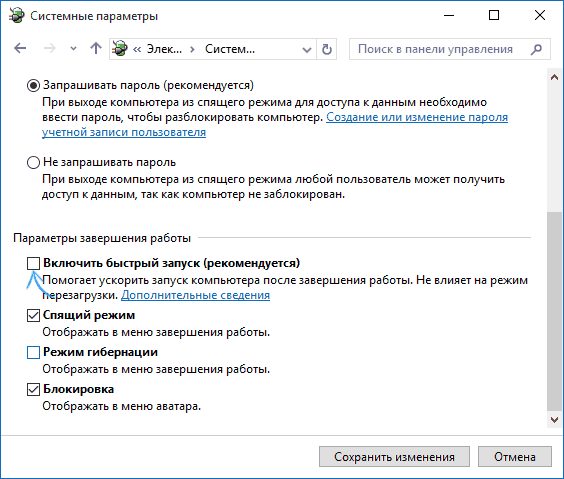Screen dimensions: 564x479
Task: Click the magnifier search icon
Action: point(536,49)
